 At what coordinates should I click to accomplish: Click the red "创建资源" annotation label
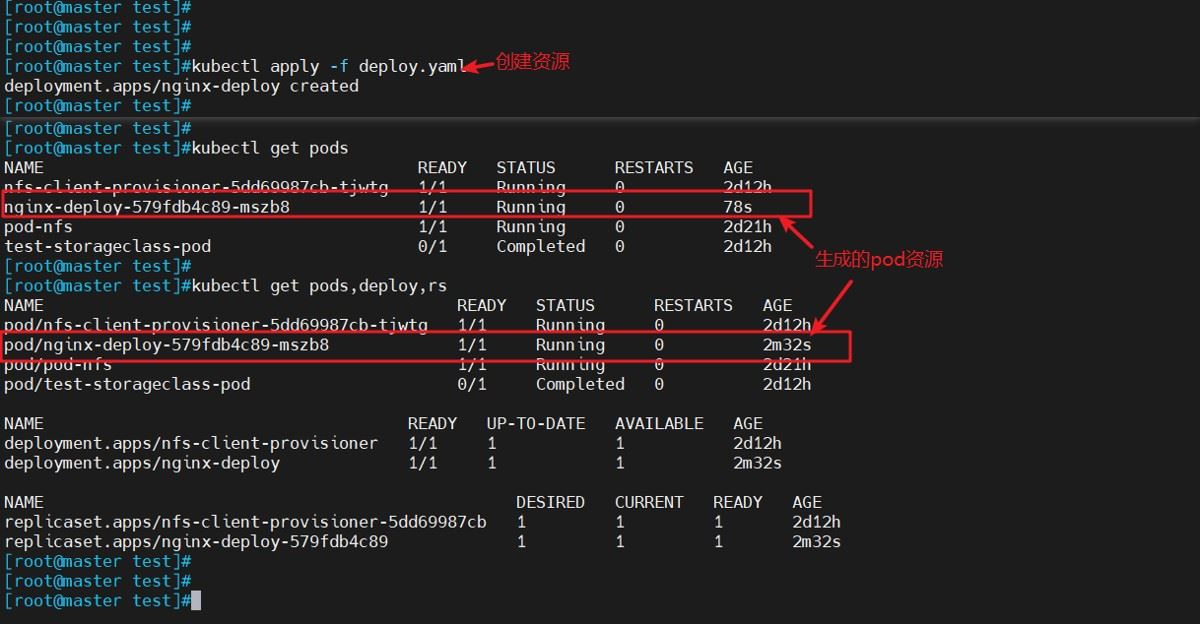click(533, 62)
